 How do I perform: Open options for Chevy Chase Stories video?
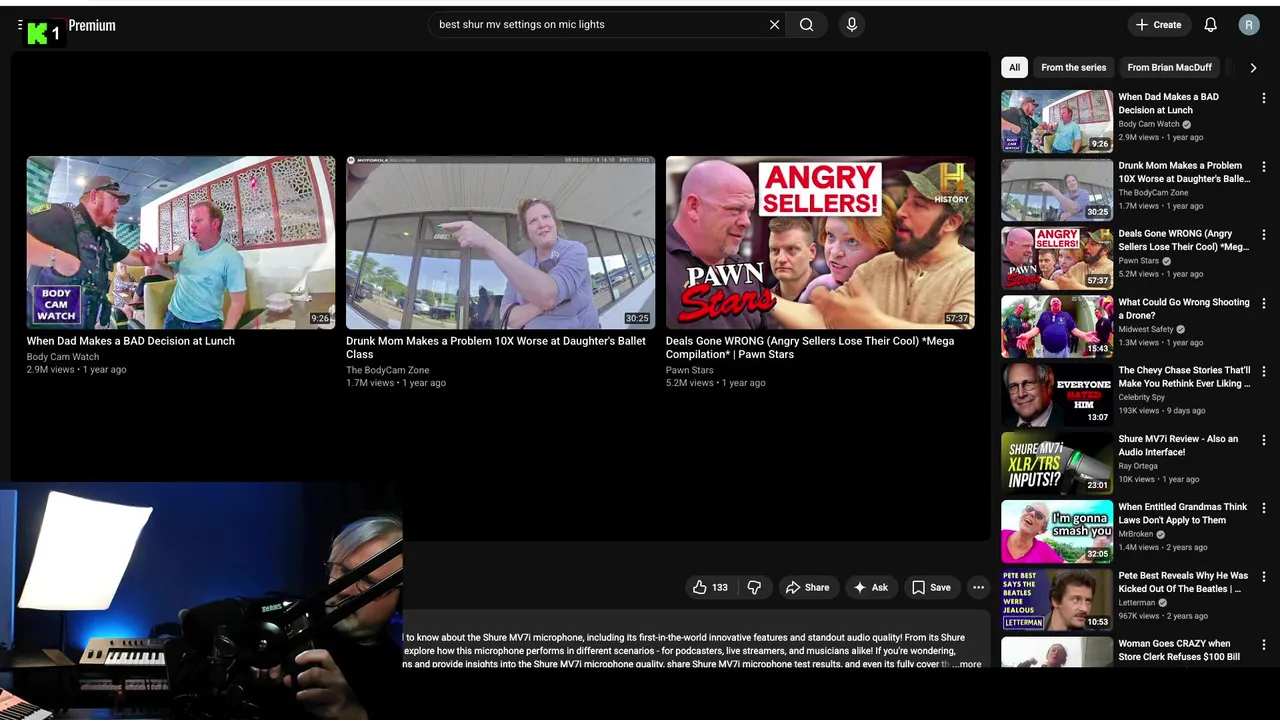click(x=1264, y=371)
